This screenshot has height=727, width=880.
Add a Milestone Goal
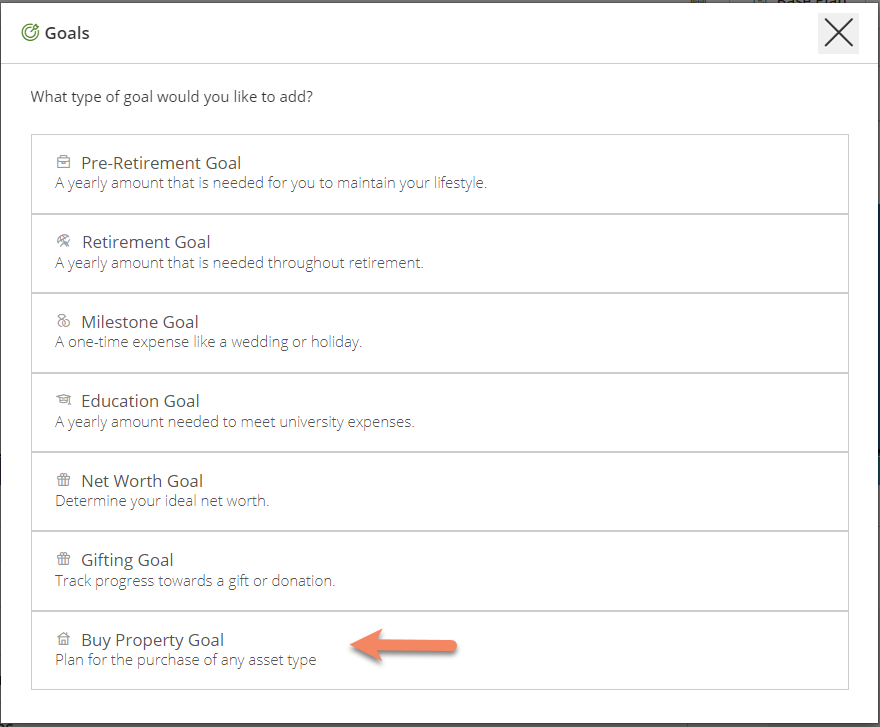click(140, 322)
